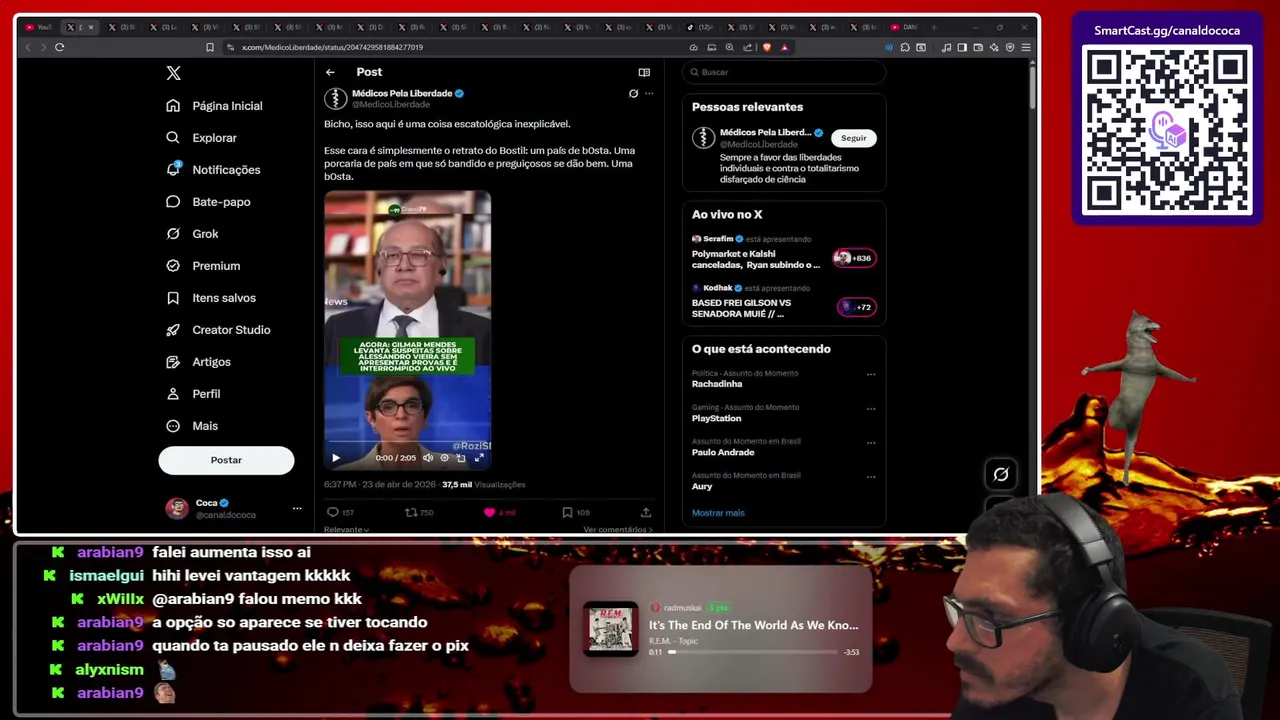Click @MedicoLiberdade handle in post
The image size is (1280, 720).
[x=391, y=104]
